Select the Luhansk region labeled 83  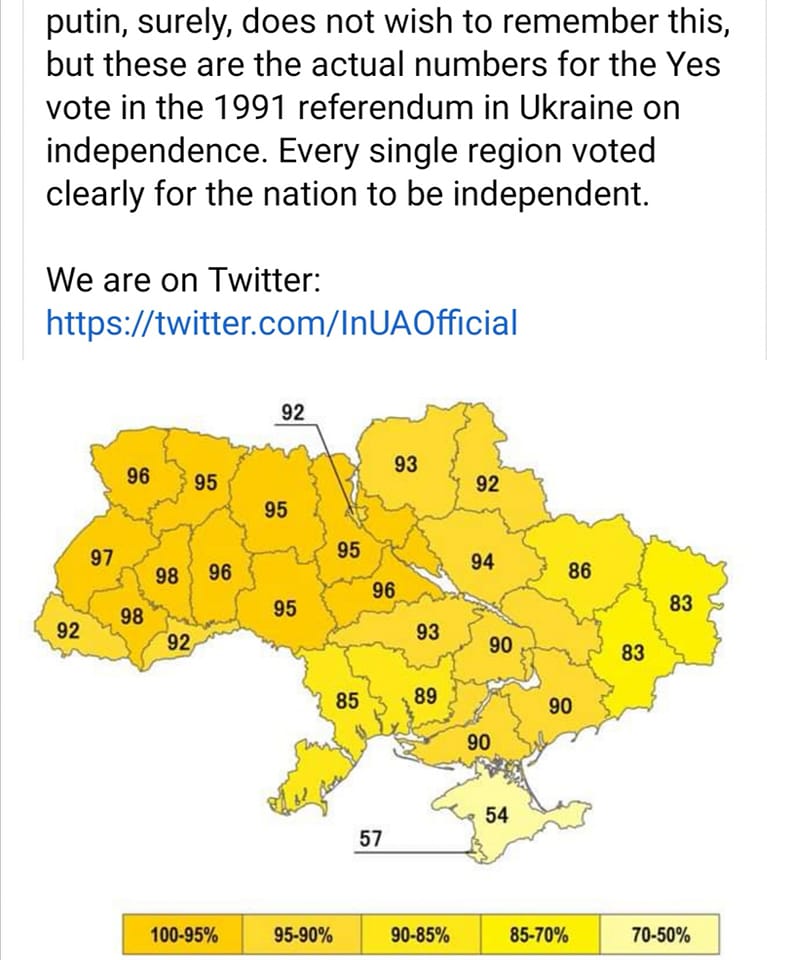click(x=681, y=603)
